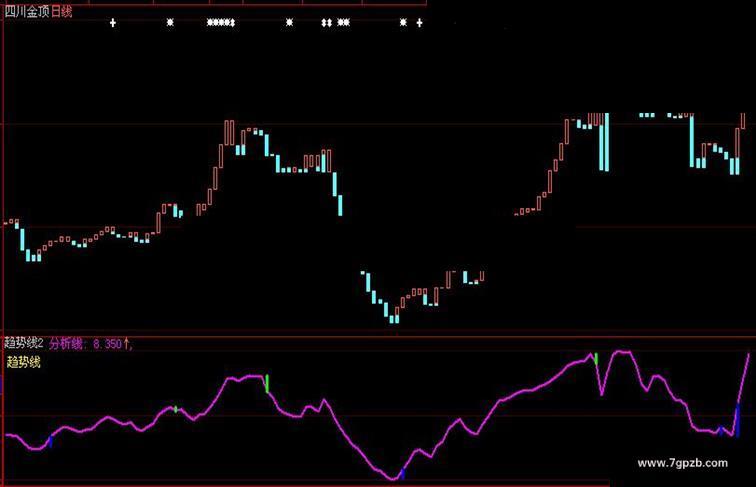Select the first white plus marker in top row
The width and height of the screenshot is (756, 487).
pyautogui.click(x=113, y=23)
